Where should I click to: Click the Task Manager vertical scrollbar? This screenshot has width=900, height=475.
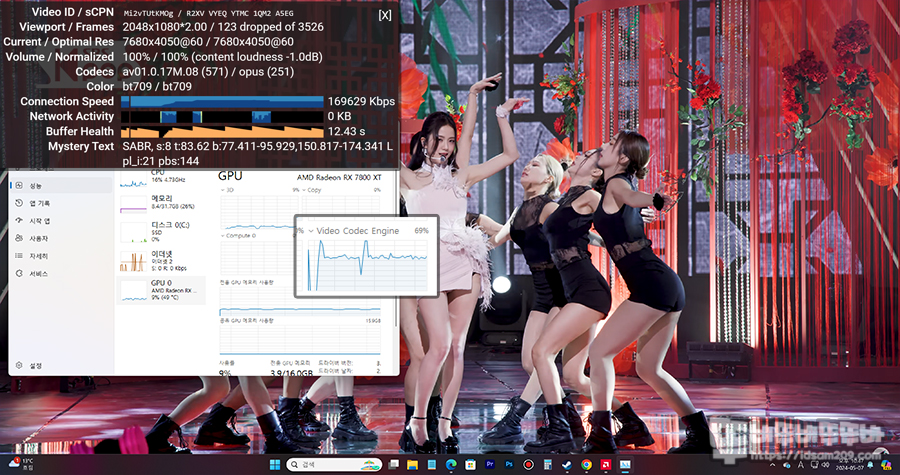(397, 247)
